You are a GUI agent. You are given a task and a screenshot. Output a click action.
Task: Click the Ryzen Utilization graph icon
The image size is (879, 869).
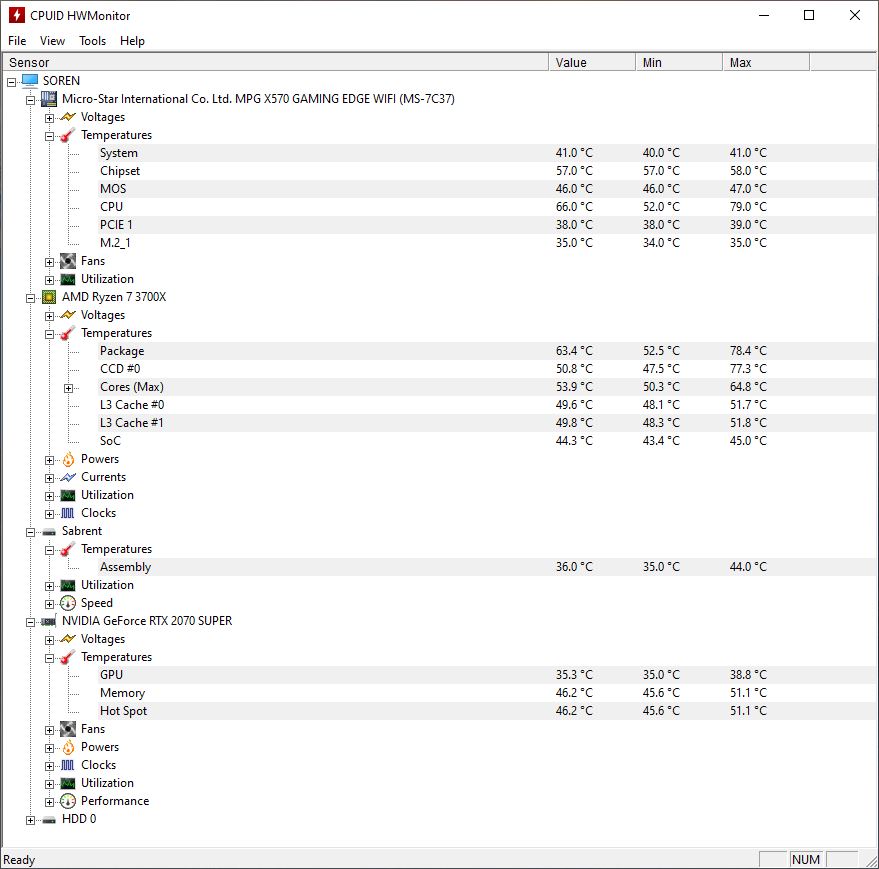(68, 495)
